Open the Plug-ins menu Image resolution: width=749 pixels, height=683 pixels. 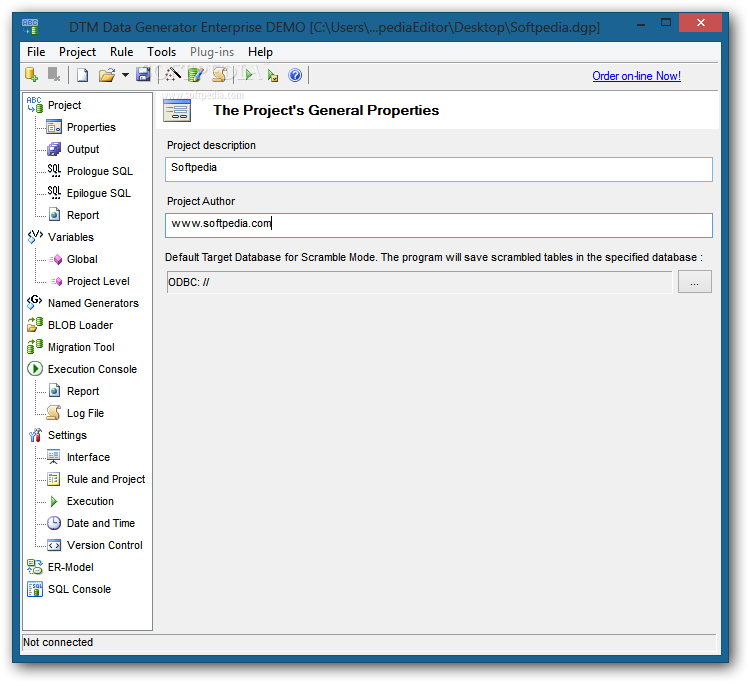tap(212, 52)
